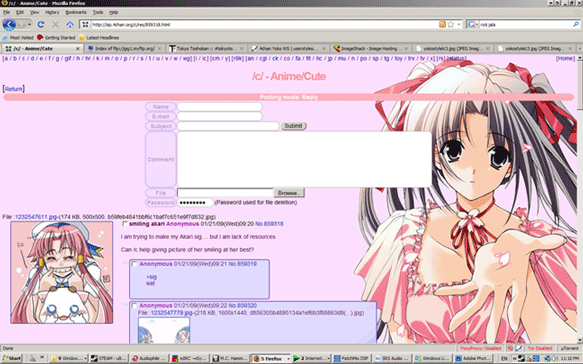Viewport: 583px width, 364px height.
Task: Open file link 1232547611.jpg
Action: pos(36,217)
